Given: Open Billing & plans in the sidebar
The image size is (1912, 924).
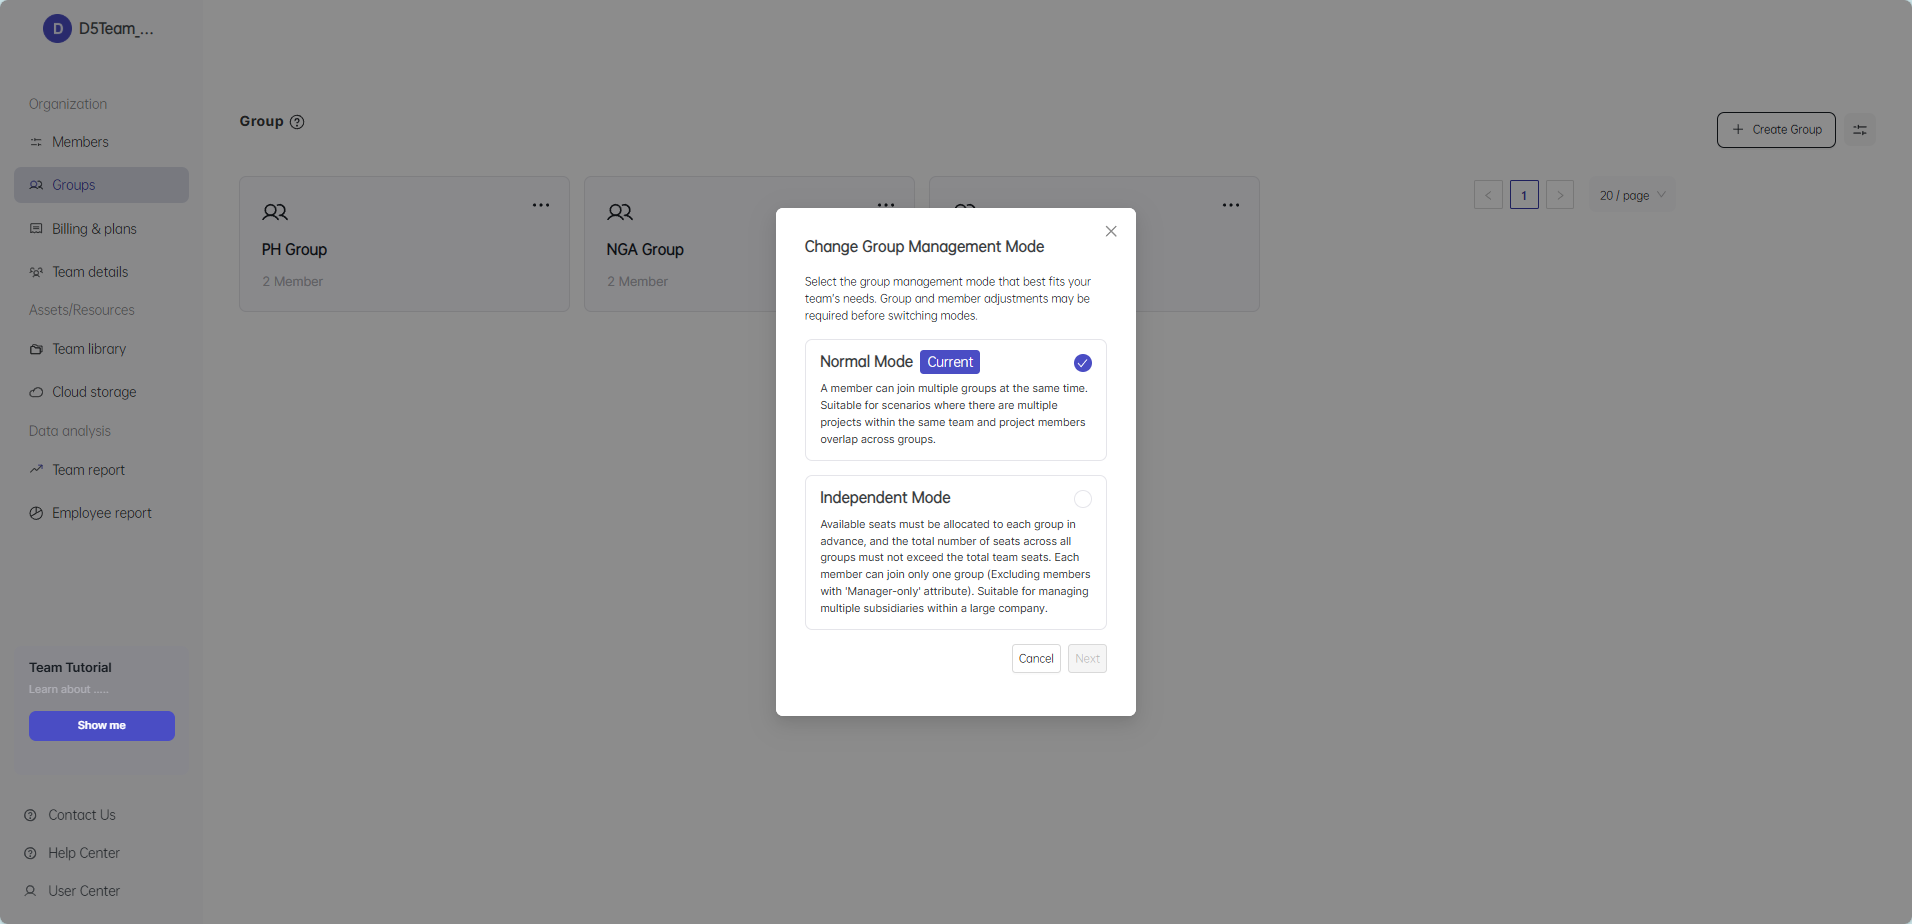Looking at the screenshot, I should 94,229.
